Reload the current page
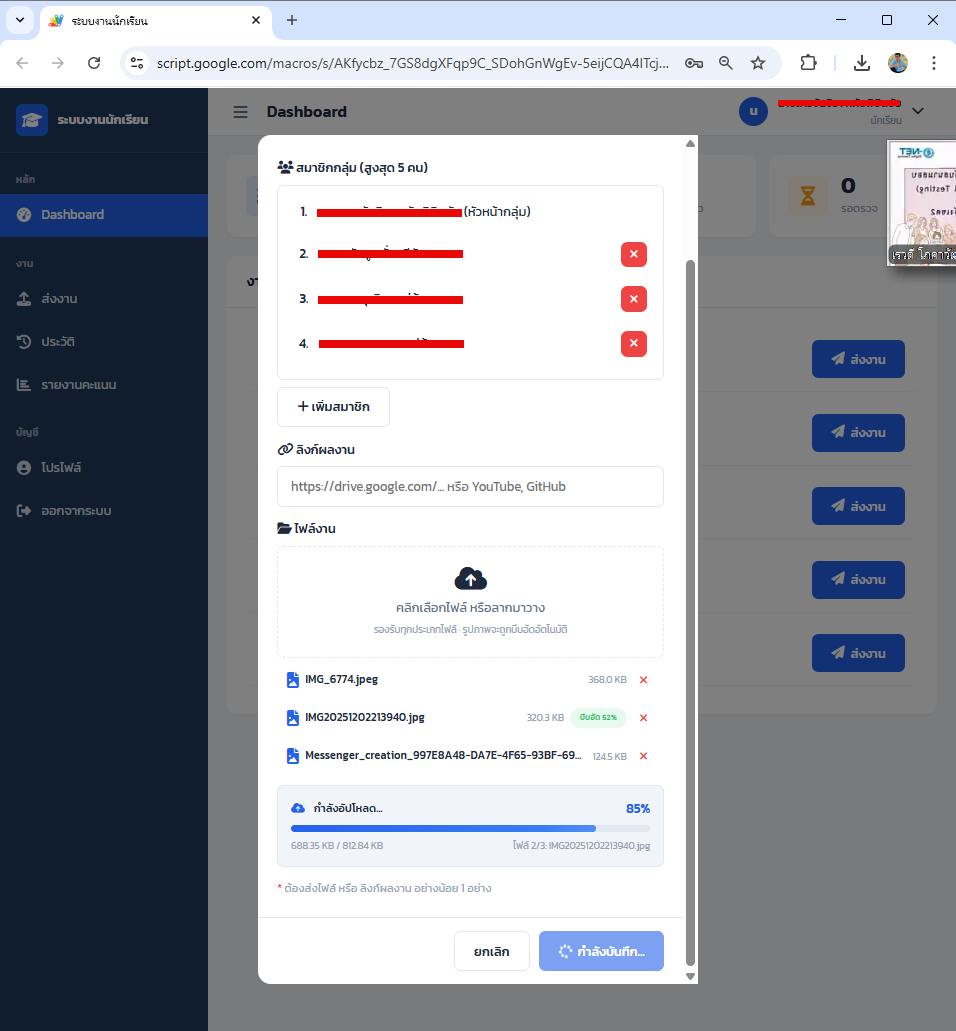The width and height of the screenshot is (956, 1031). coord(94,63)
